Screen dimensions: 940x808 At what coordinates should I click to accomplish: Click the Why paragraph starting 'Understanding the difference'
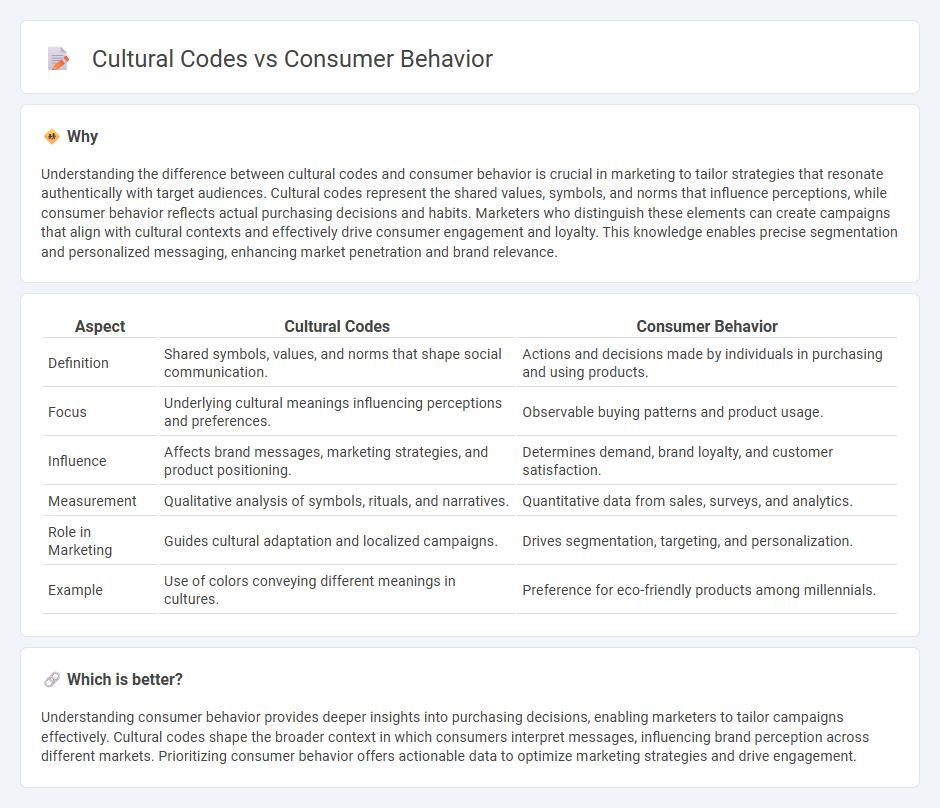[x=469, y=213]
